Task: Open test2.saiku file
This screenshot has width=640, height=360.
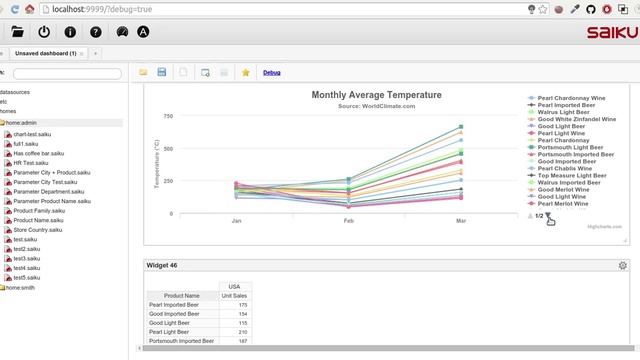Action: coord(27,249)
